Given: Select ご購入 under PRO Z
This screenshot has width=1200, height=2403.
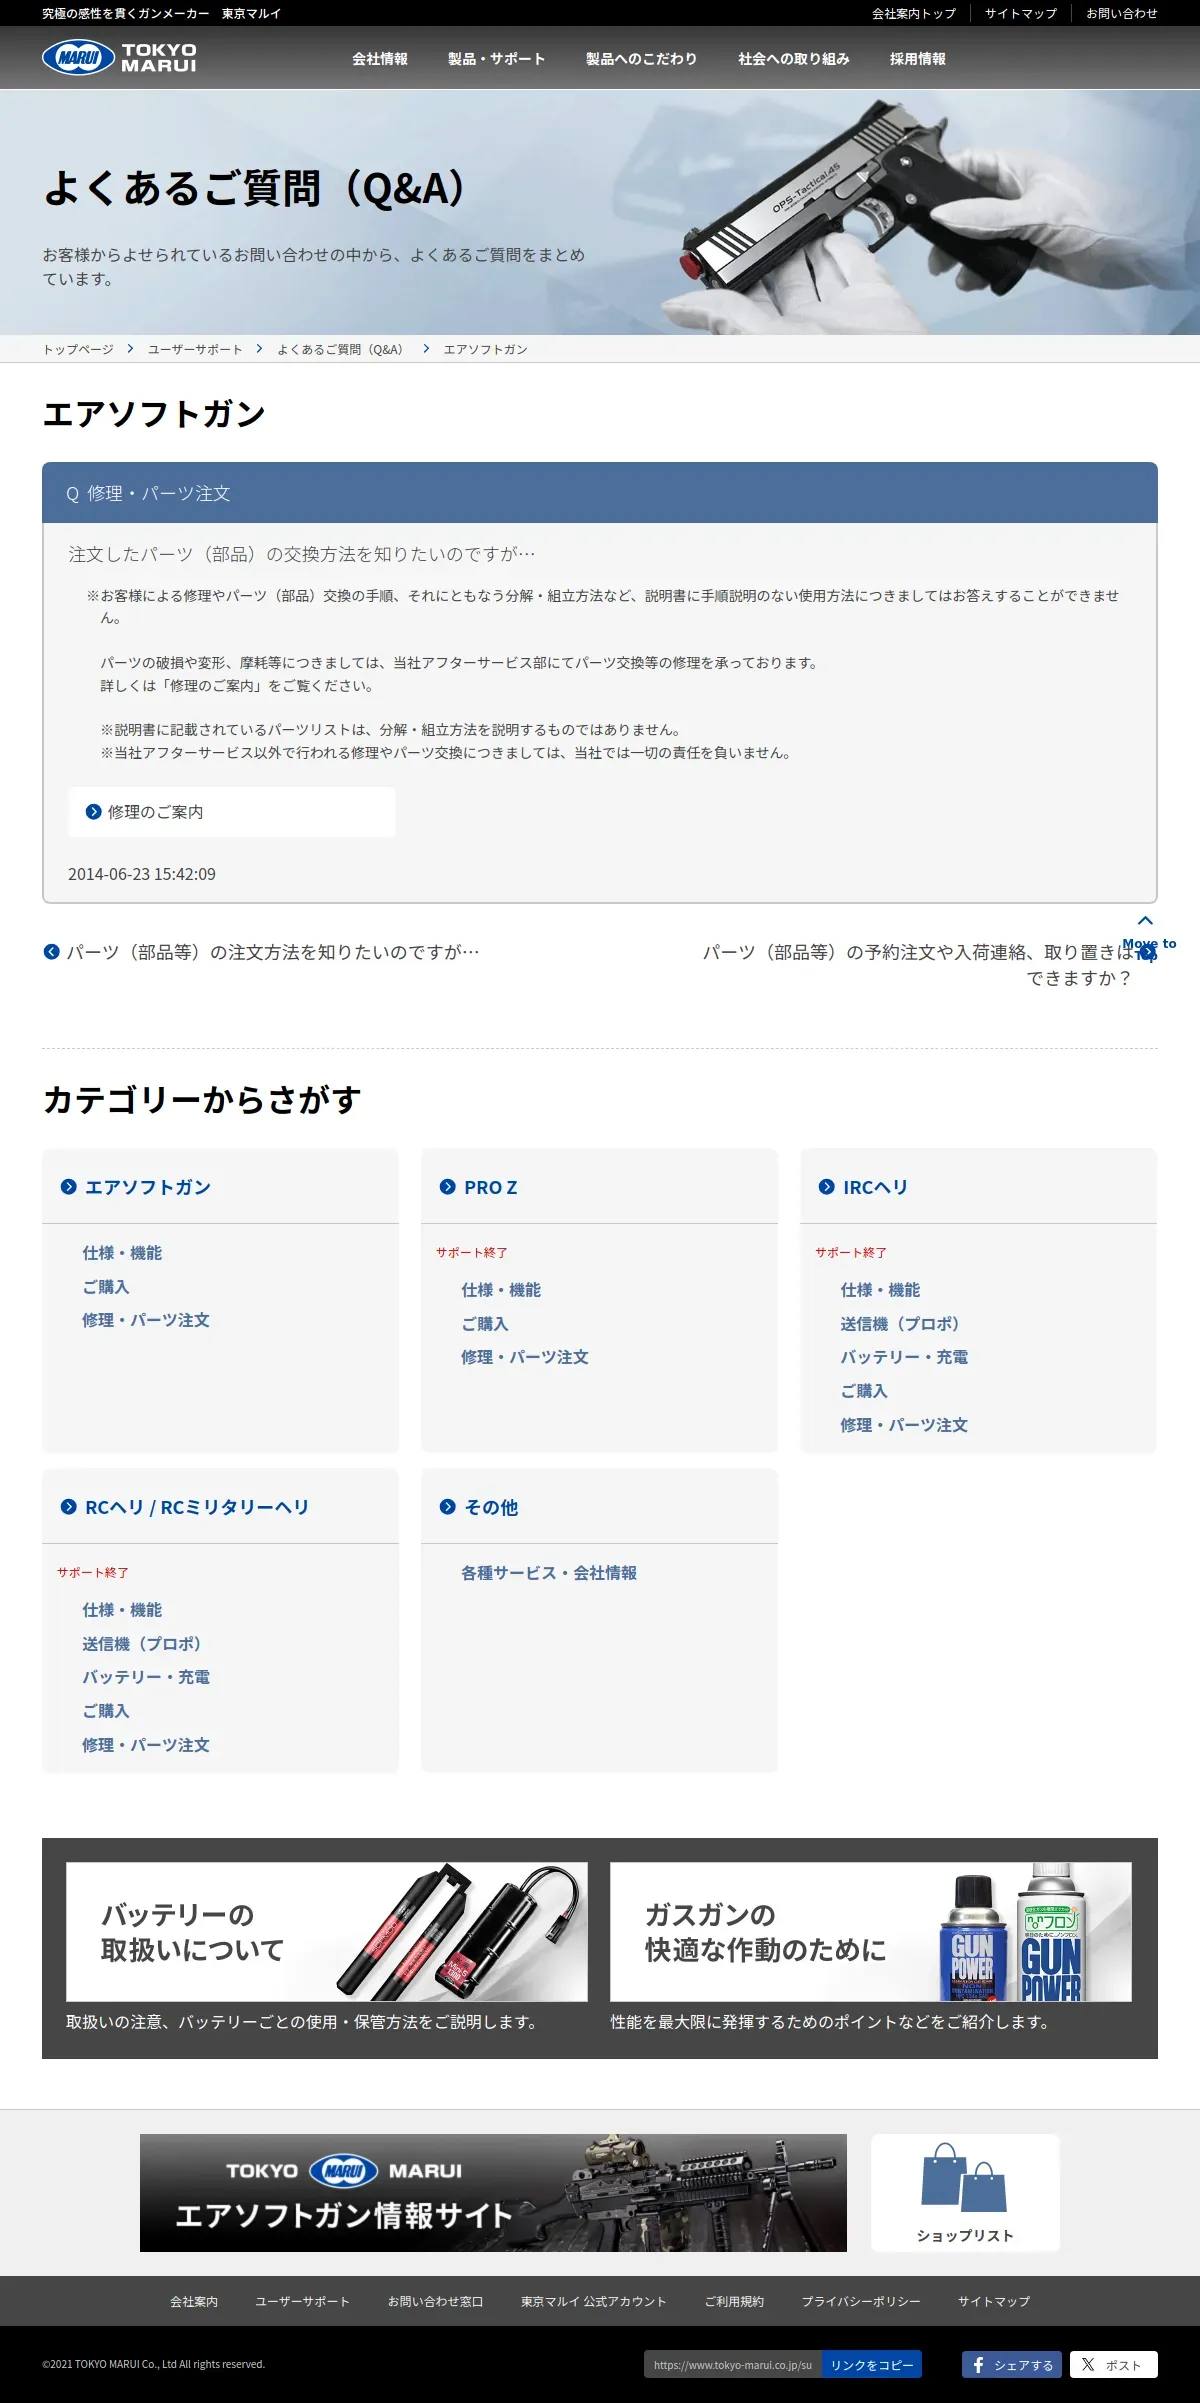Looking at the screenshot, I should [485, 1324].
